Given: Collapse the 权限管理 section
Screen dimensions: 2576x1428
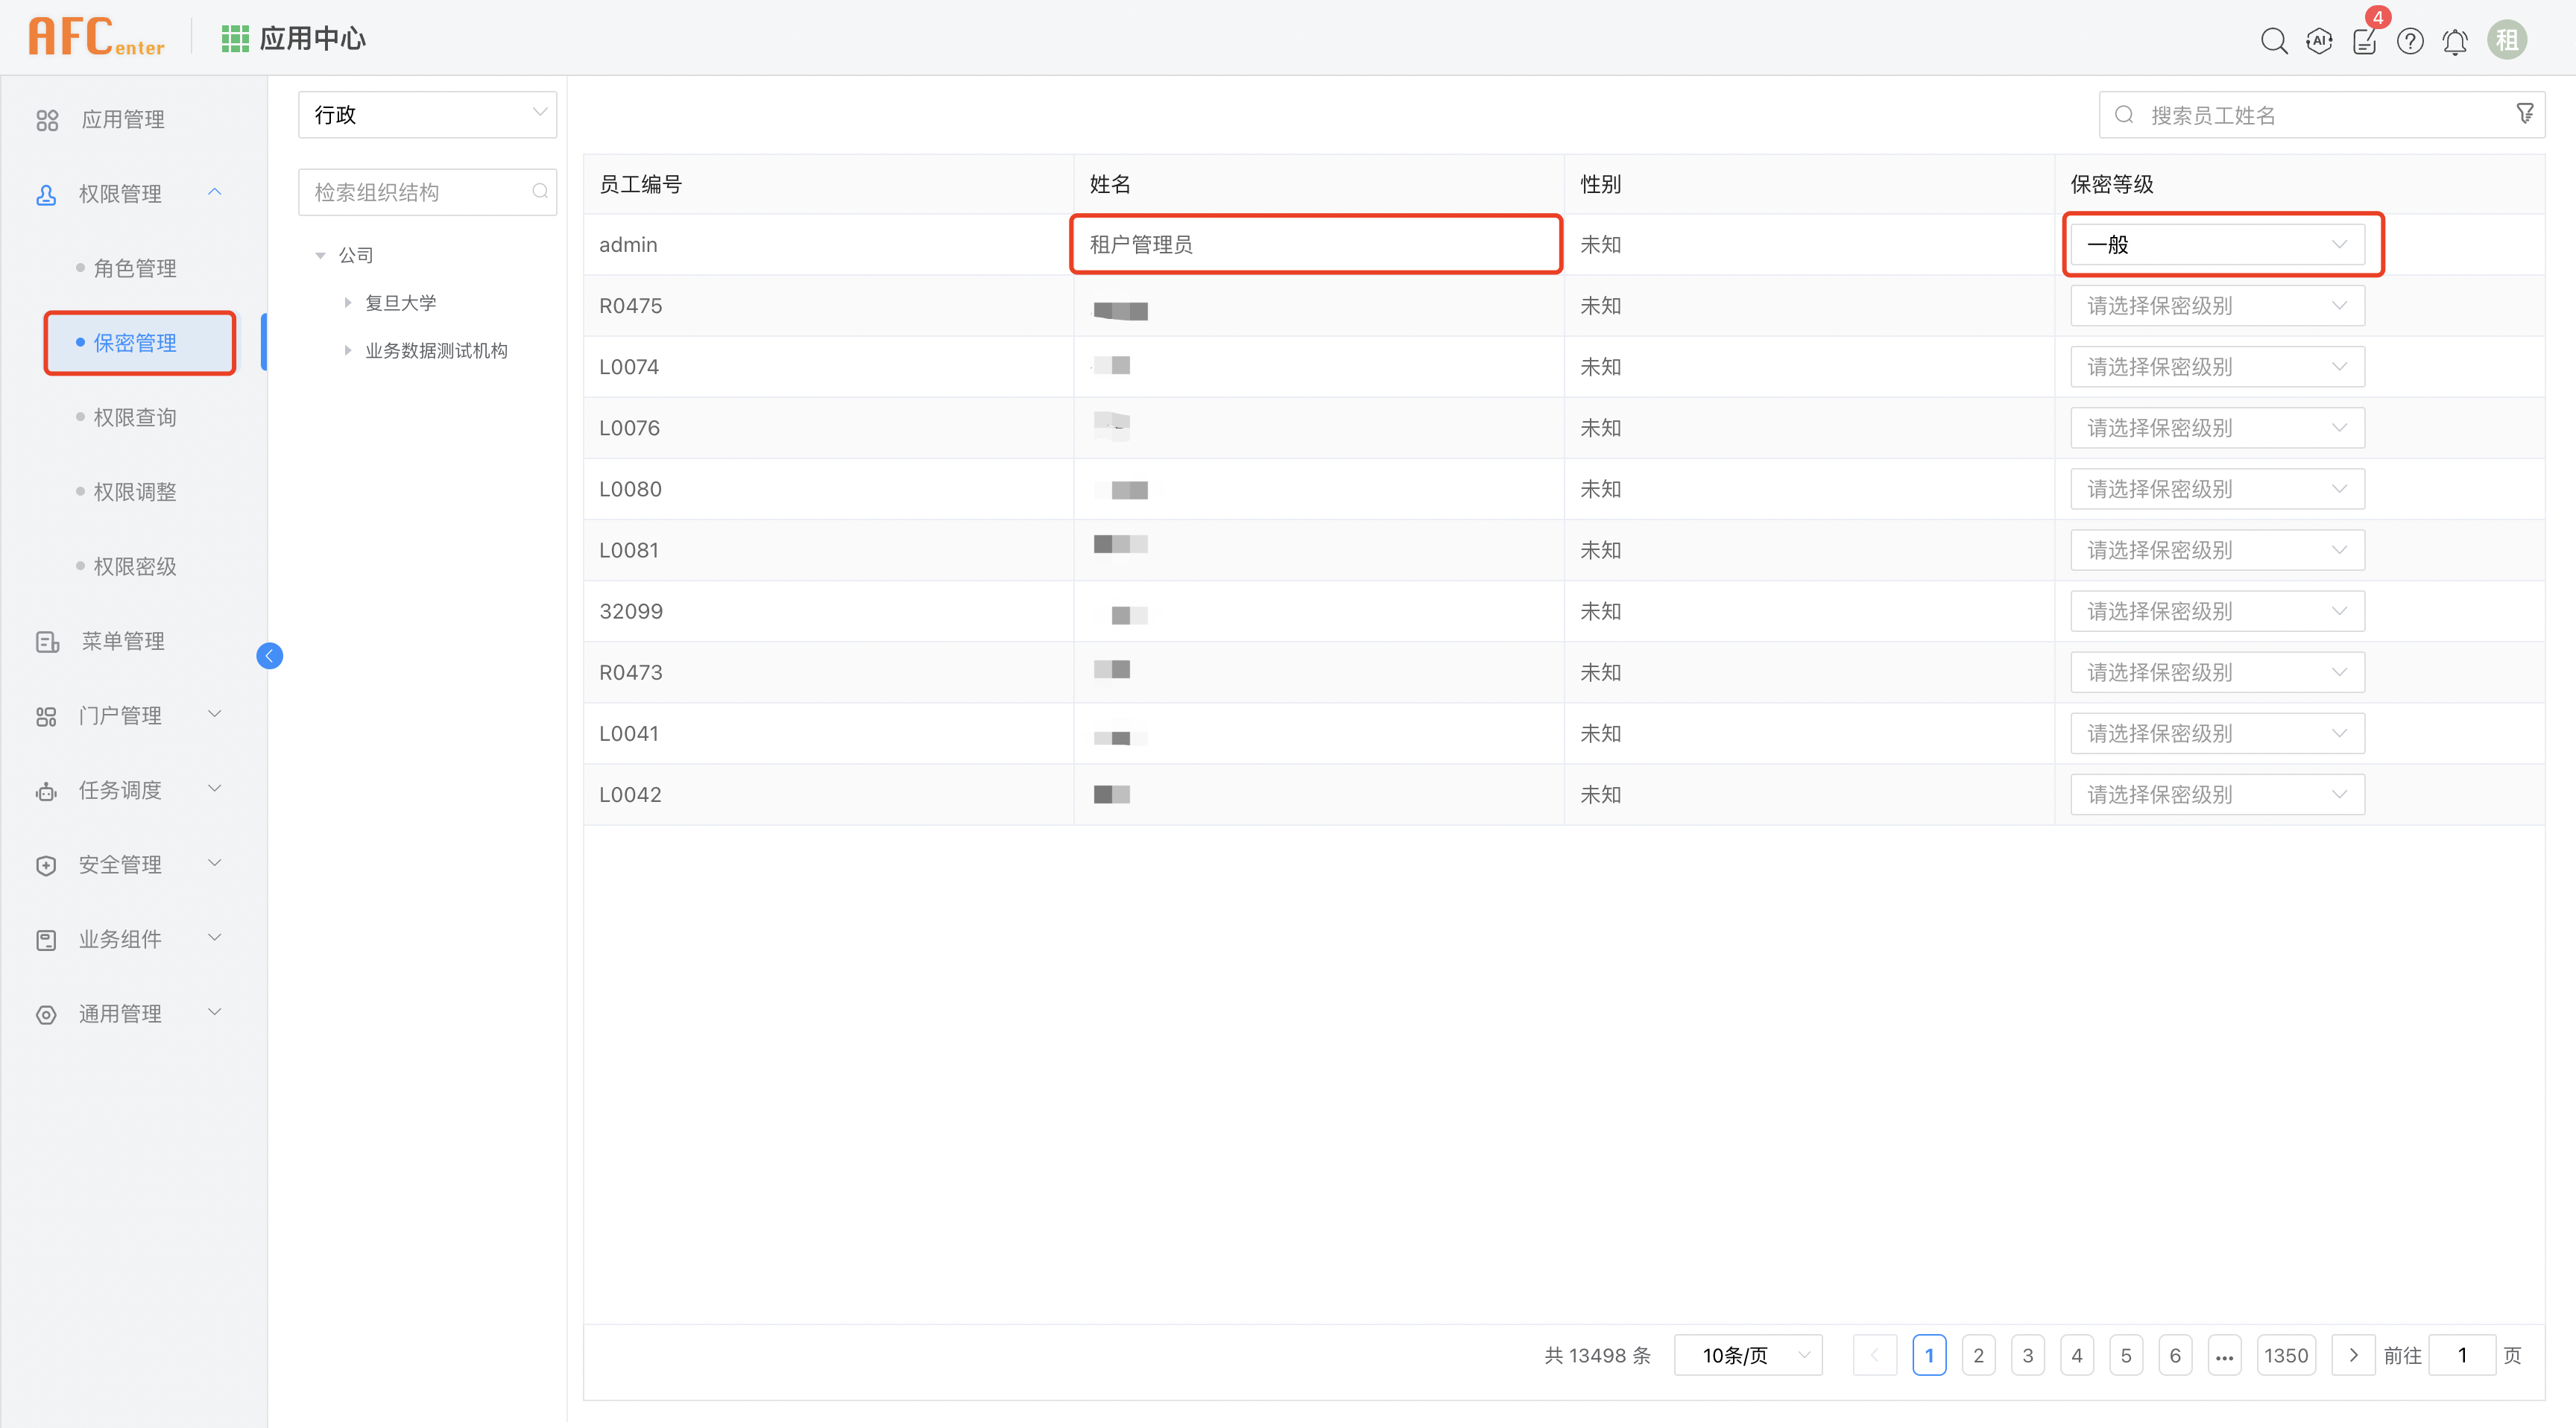Looking at the screenshot, I should pyautogui.click(x=214, y=192).
